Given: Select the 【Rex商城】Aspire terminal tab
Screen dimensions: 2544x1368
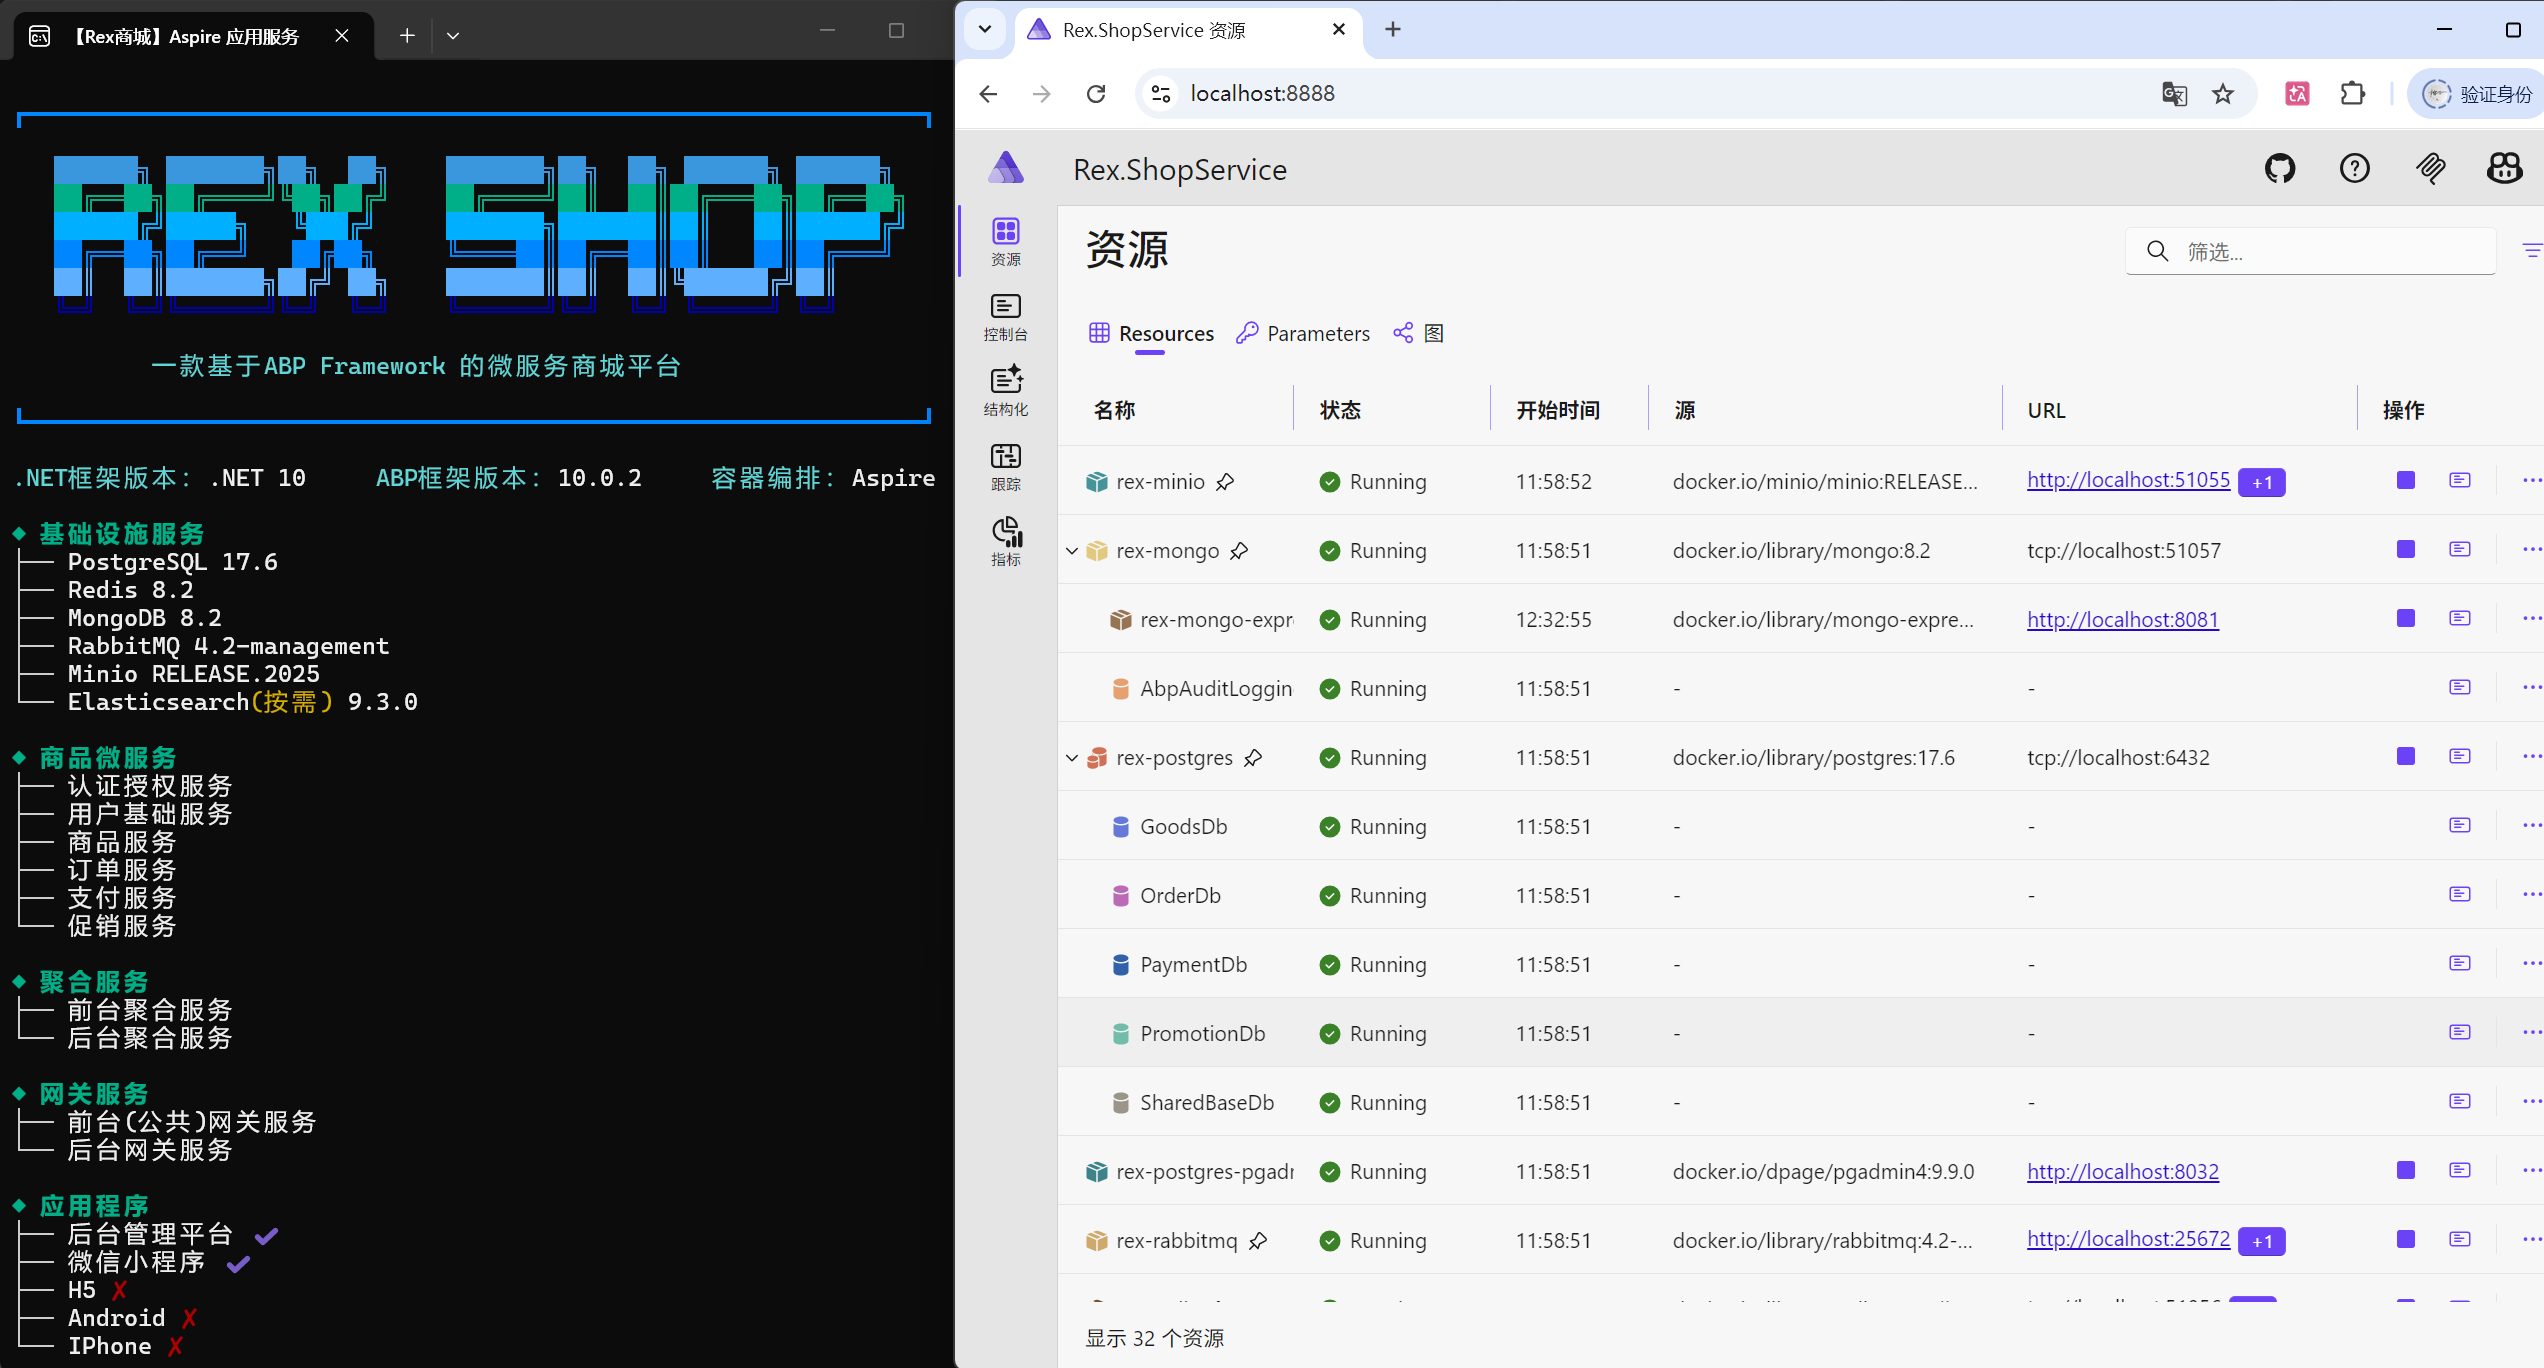Looking at the screenshot, I should 194,36.
